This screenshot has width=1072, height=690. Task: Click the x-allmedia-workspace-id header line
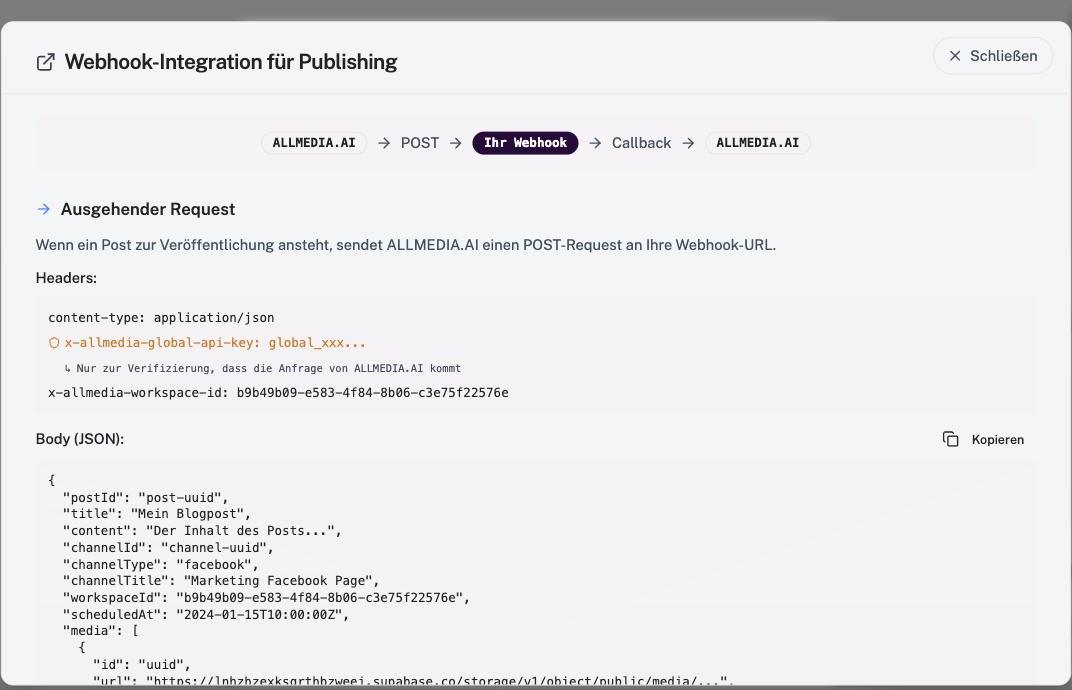(x=278, y=393)
